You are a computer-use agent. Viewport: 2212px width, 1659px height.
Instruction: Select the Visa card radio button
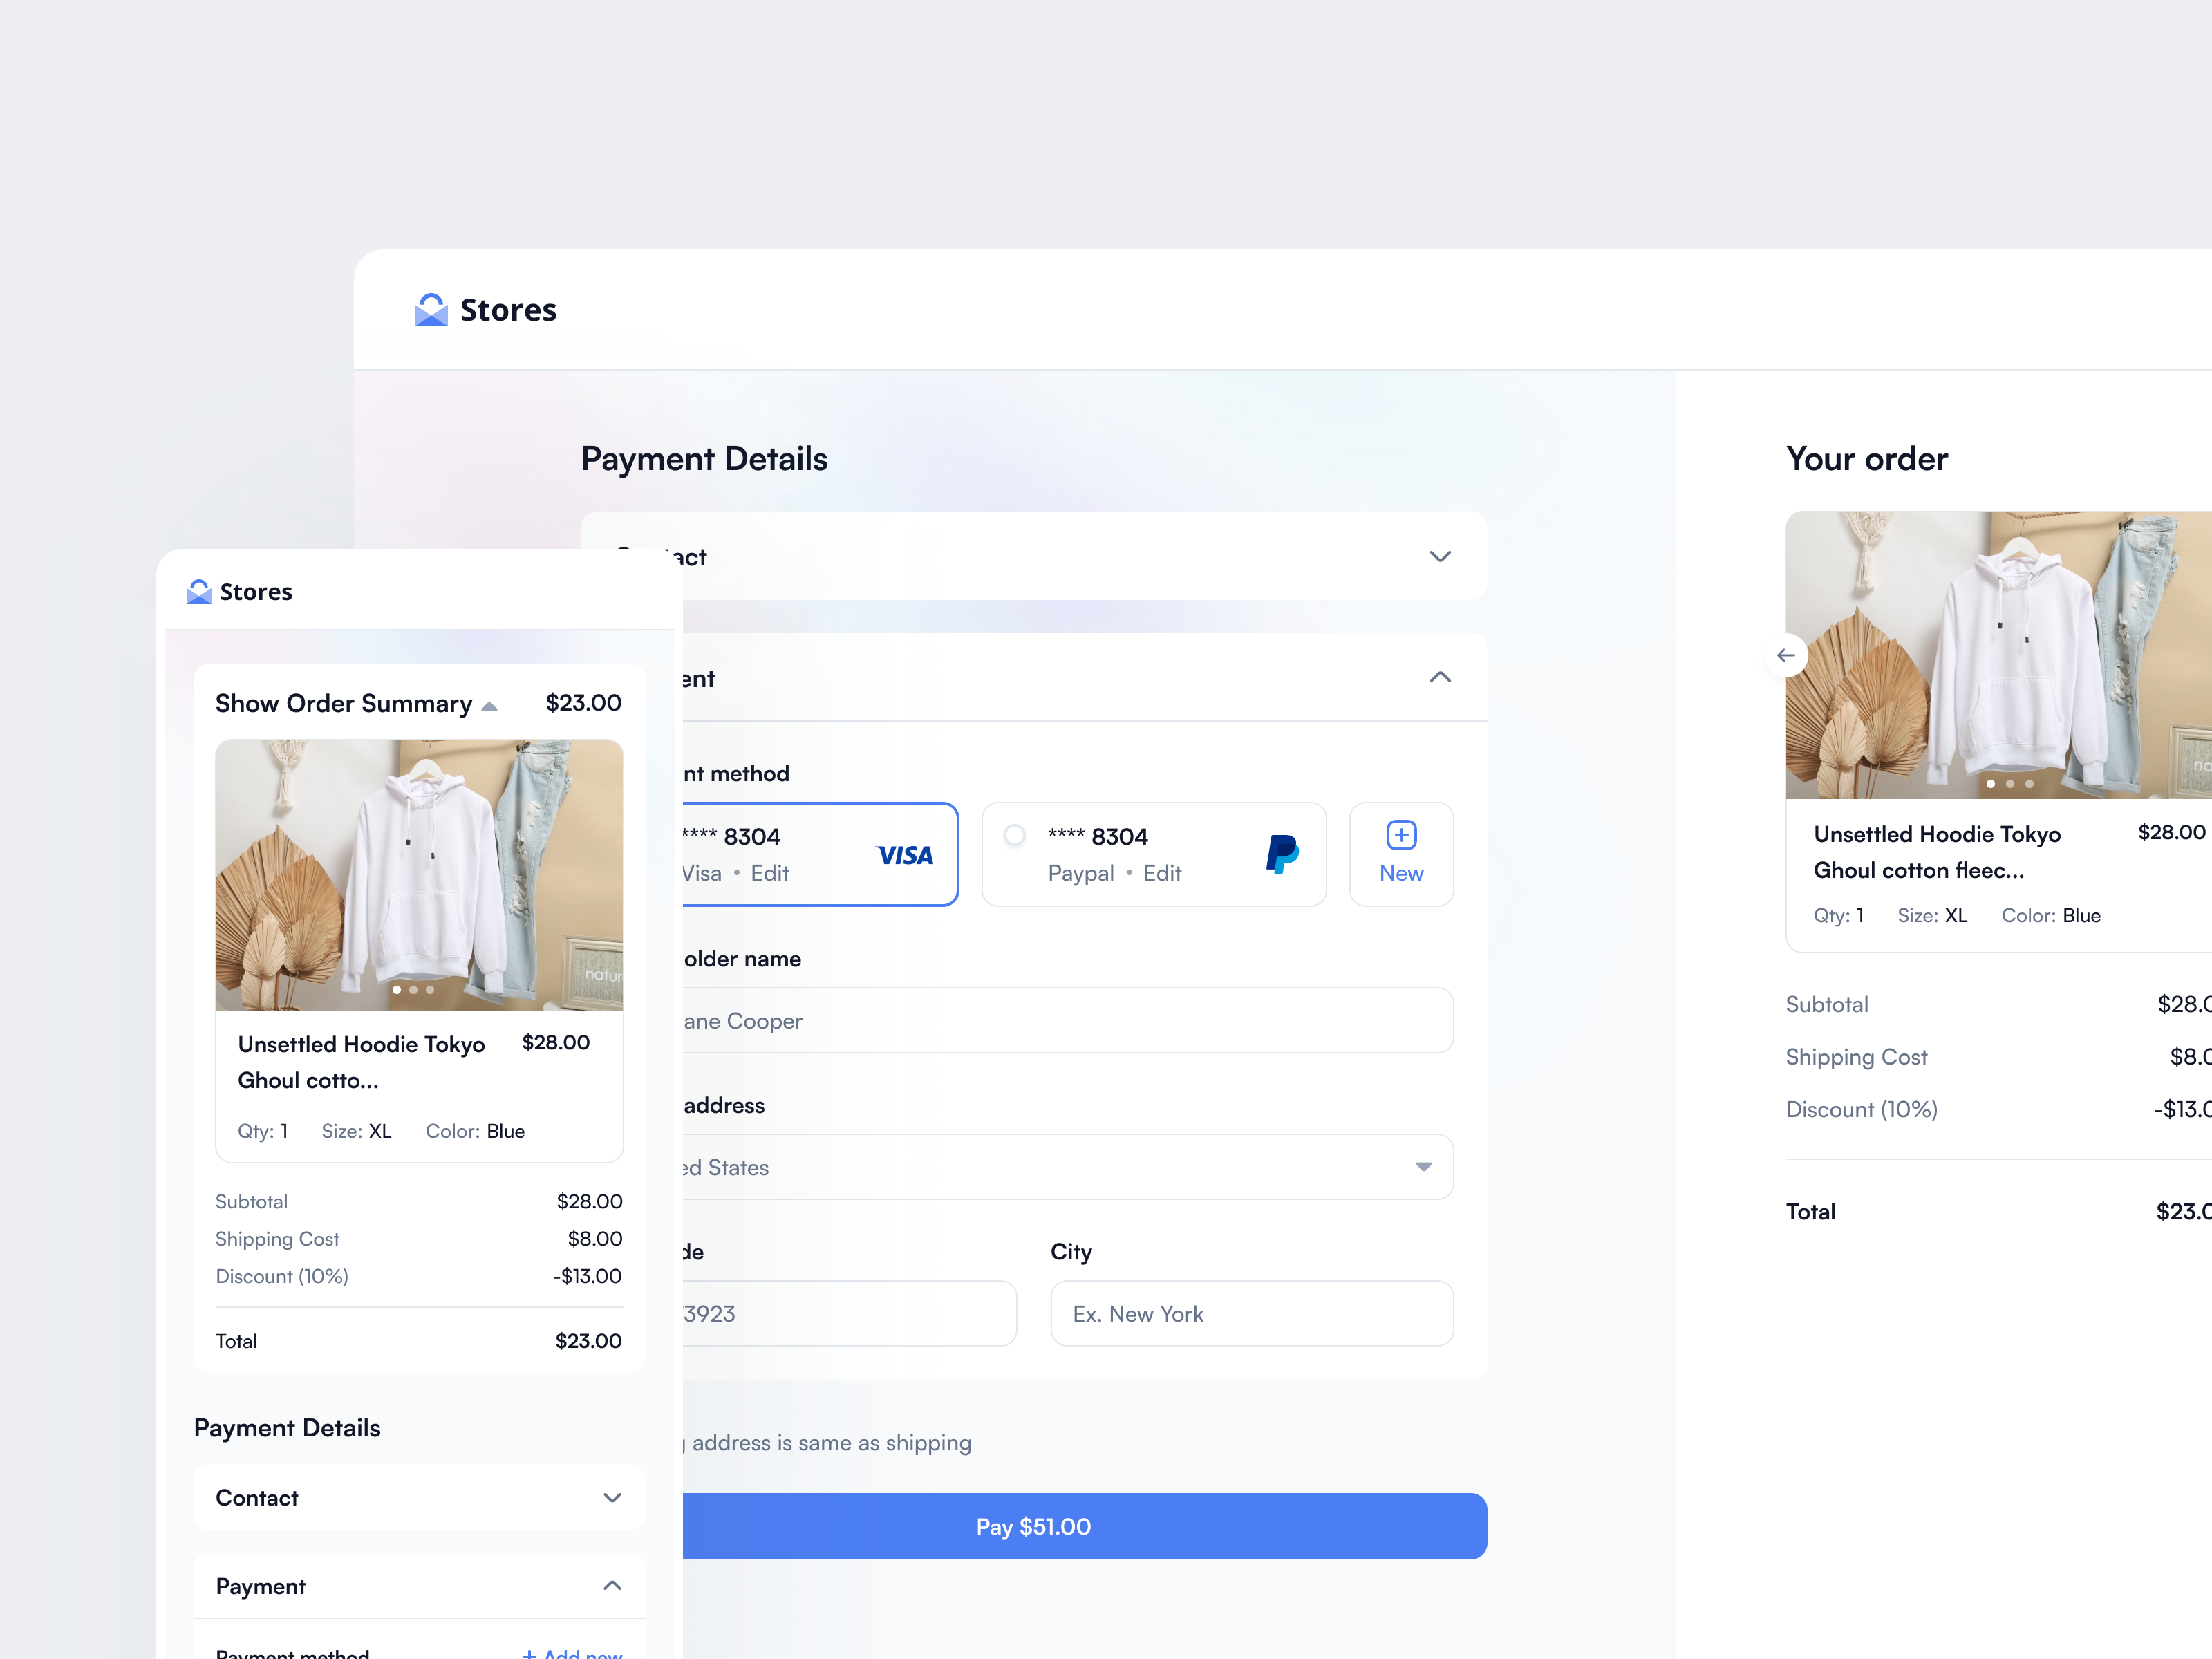[700, 837]
